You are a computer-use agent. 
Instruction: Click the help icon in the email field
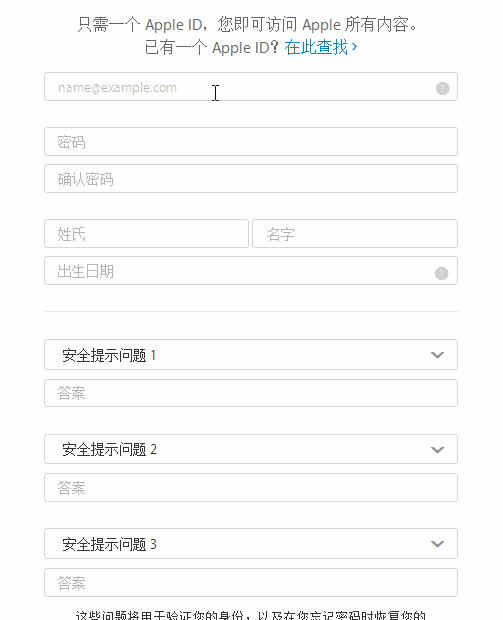(x=442, y=88)
